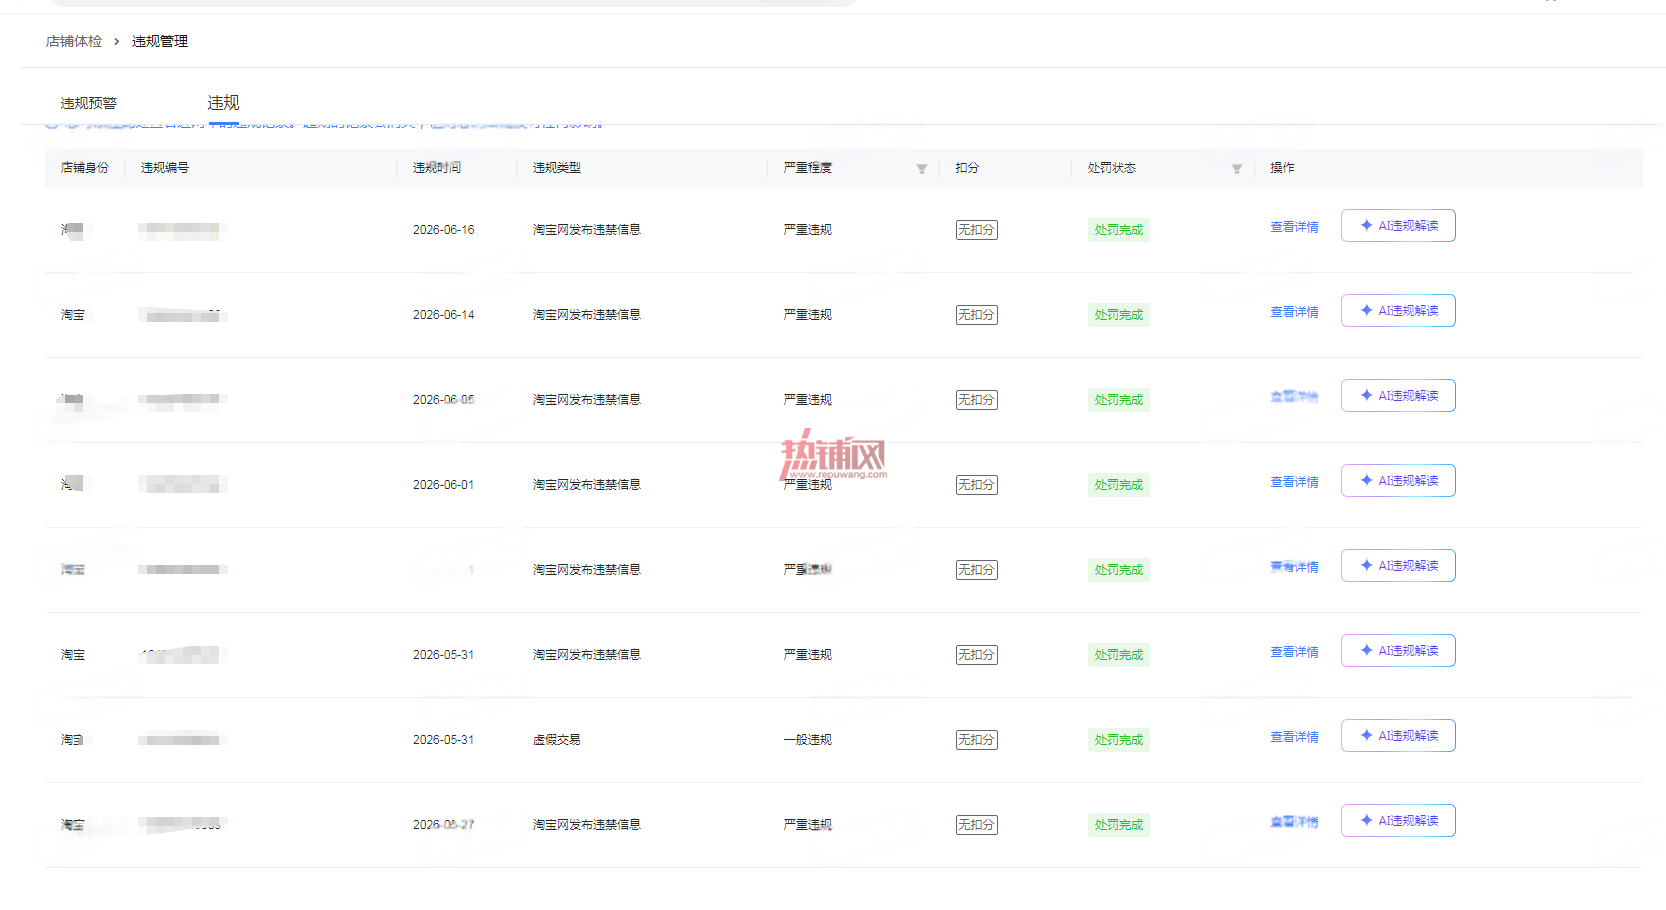Image resolution: width=1666 pixels, height=910 pixels.
Task: Select the 违规 tab
Action: click(223, 103)
